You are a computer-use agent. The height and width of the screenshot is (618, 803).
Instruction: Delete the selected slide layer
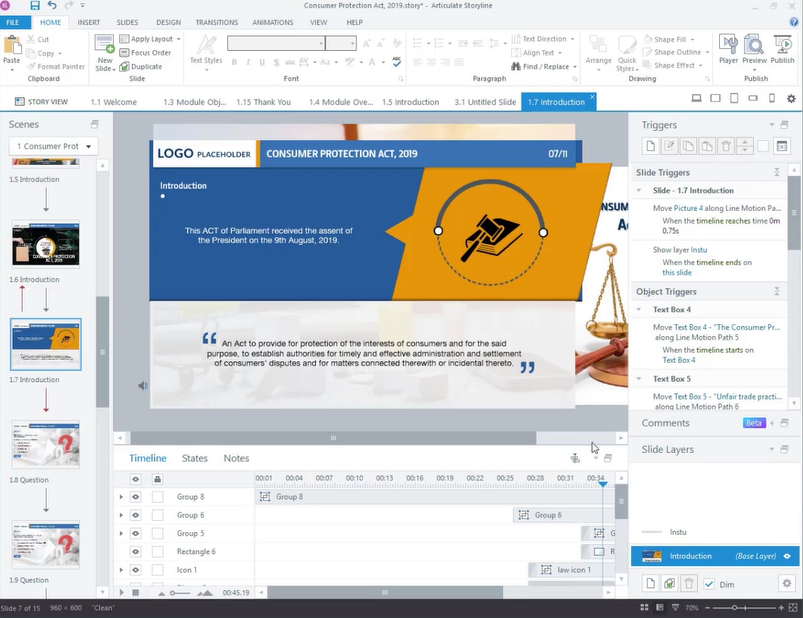[x=689, y=584]
